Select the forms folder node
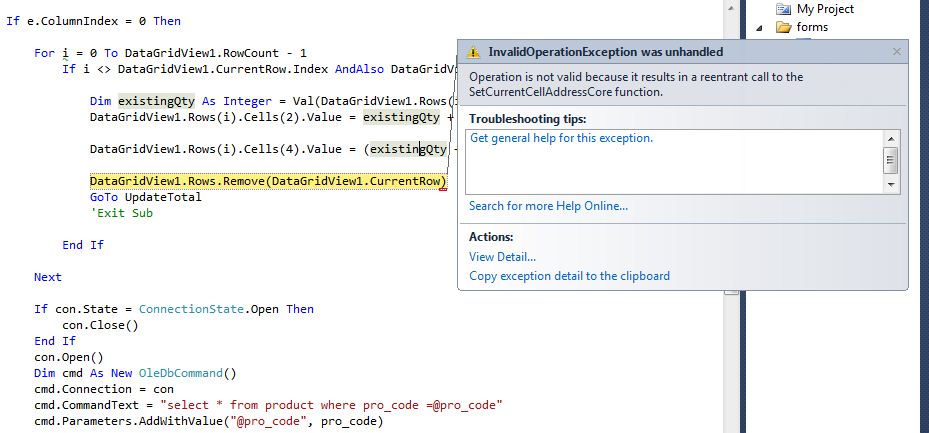929x433 pixels. (x=812, y=27)
